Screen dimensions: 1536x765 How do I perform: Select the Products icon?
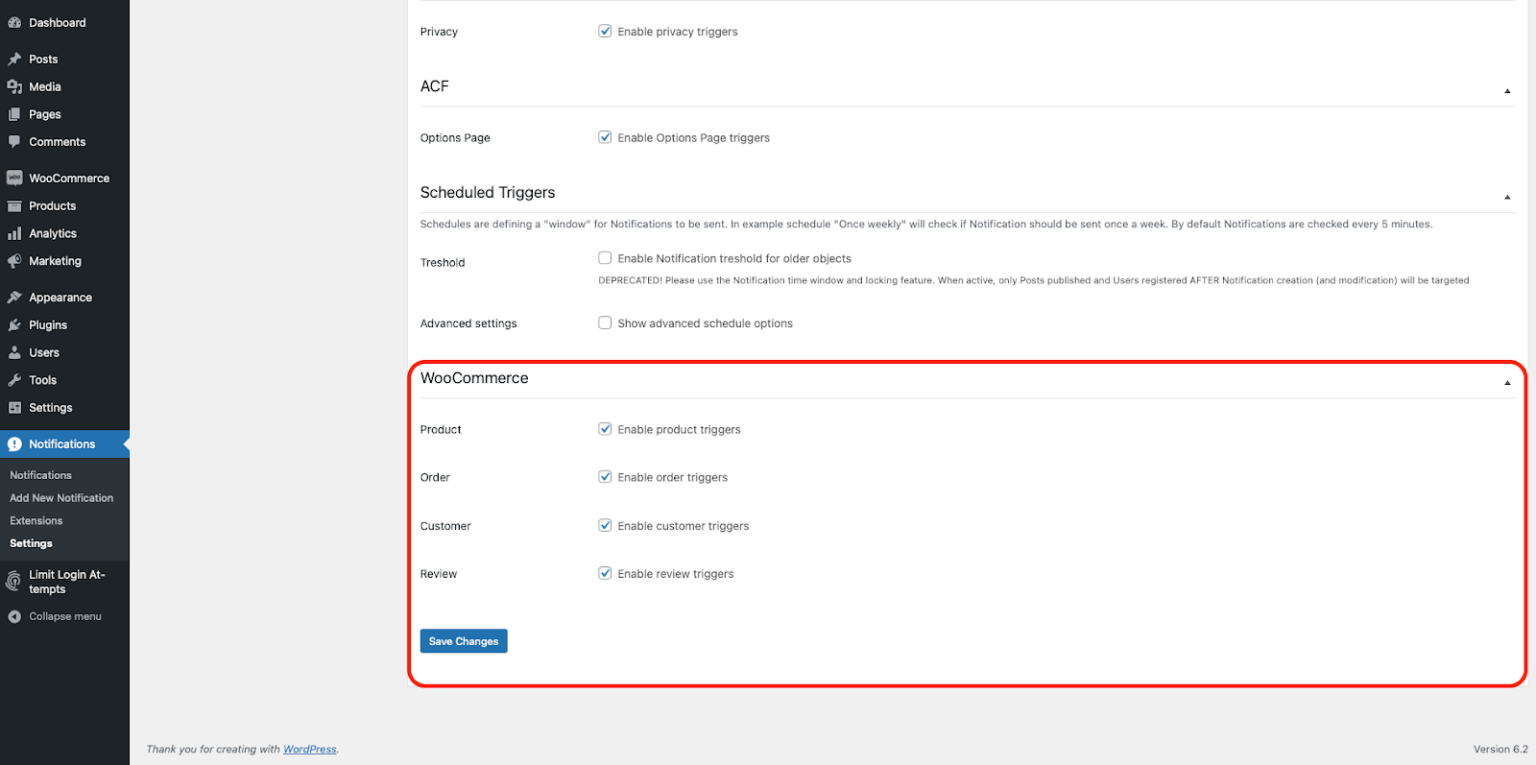pyautogui.click(x=14, y=205)
